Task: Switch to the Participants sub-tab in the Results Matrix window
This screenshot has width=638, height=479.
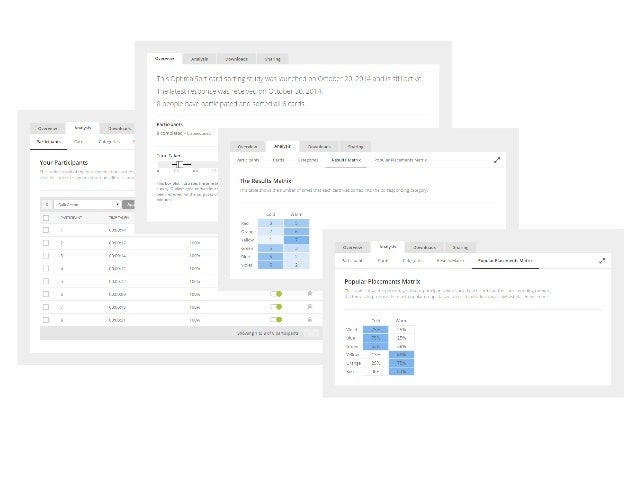Action: pyautogui.click(x=248, y=160)
